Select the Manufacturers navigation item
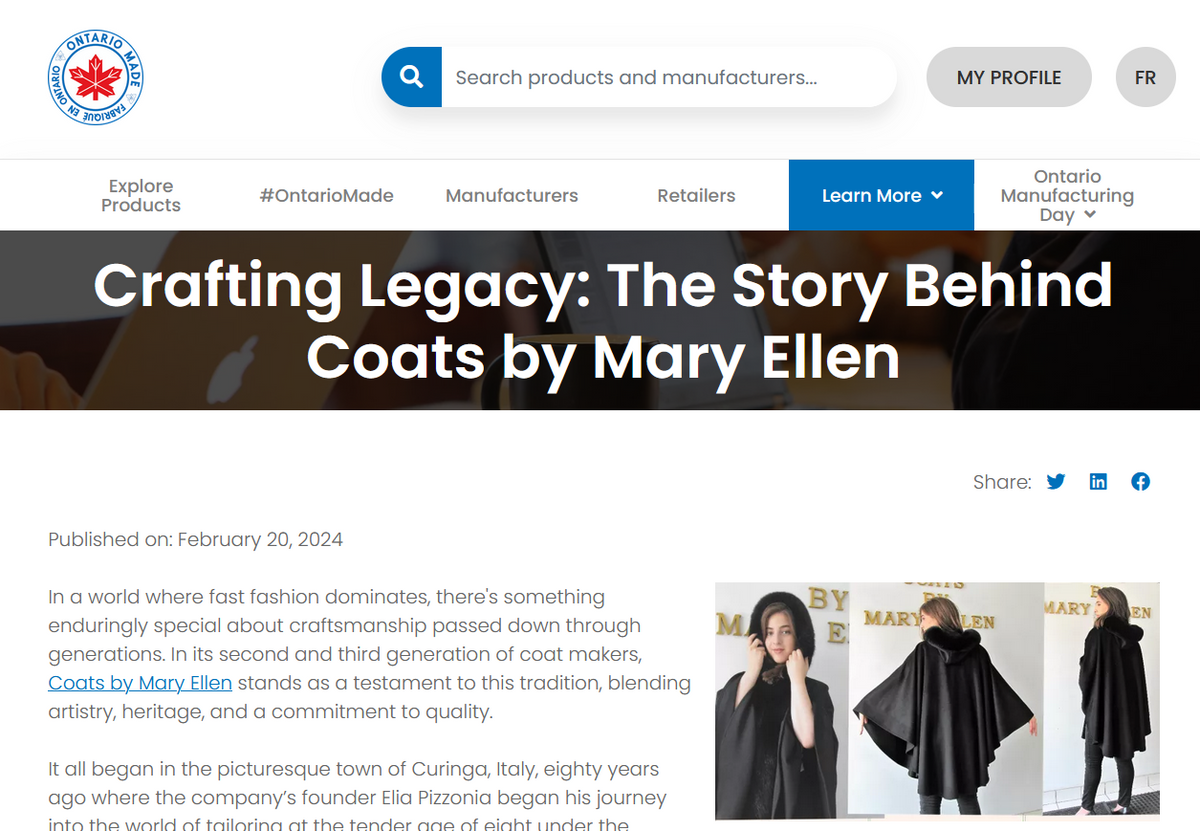This screenshot has width=1200, height=831. pyautogui.click(x=511, y=195)
